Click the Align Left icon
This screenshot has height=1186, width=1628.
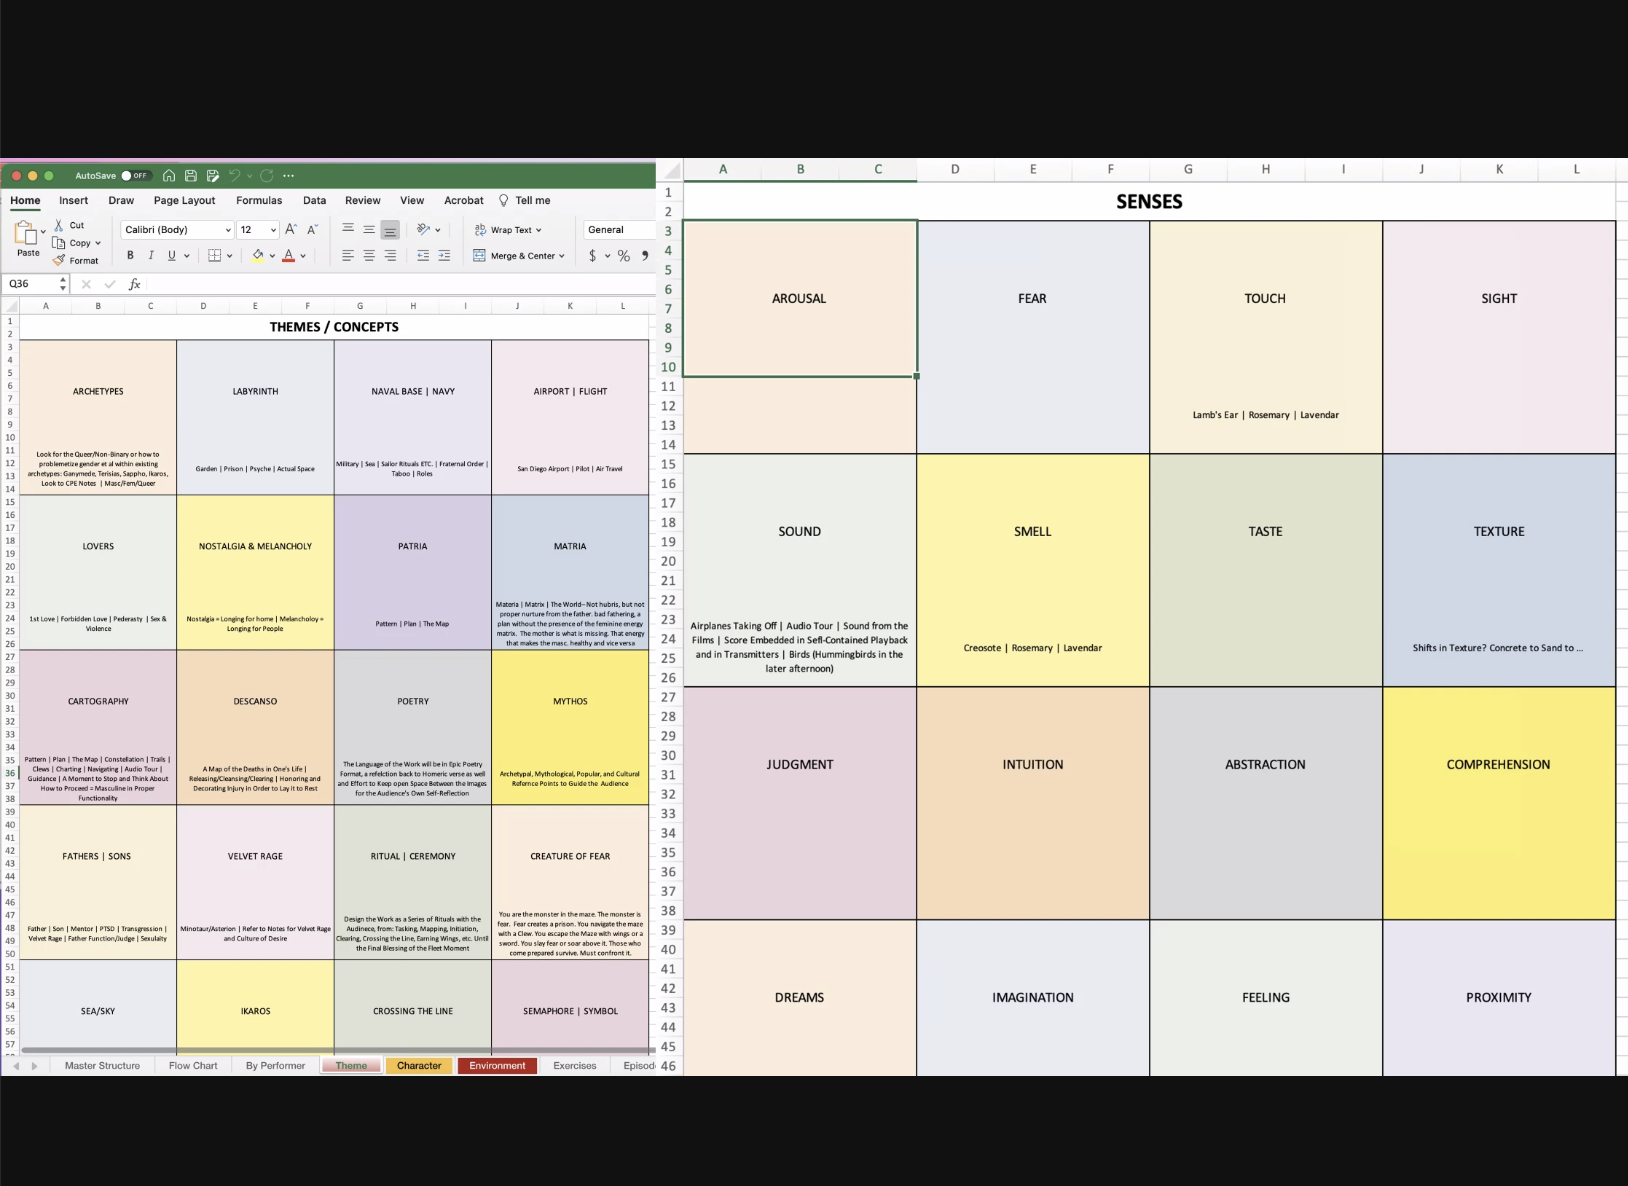click(x=348, y=256)
